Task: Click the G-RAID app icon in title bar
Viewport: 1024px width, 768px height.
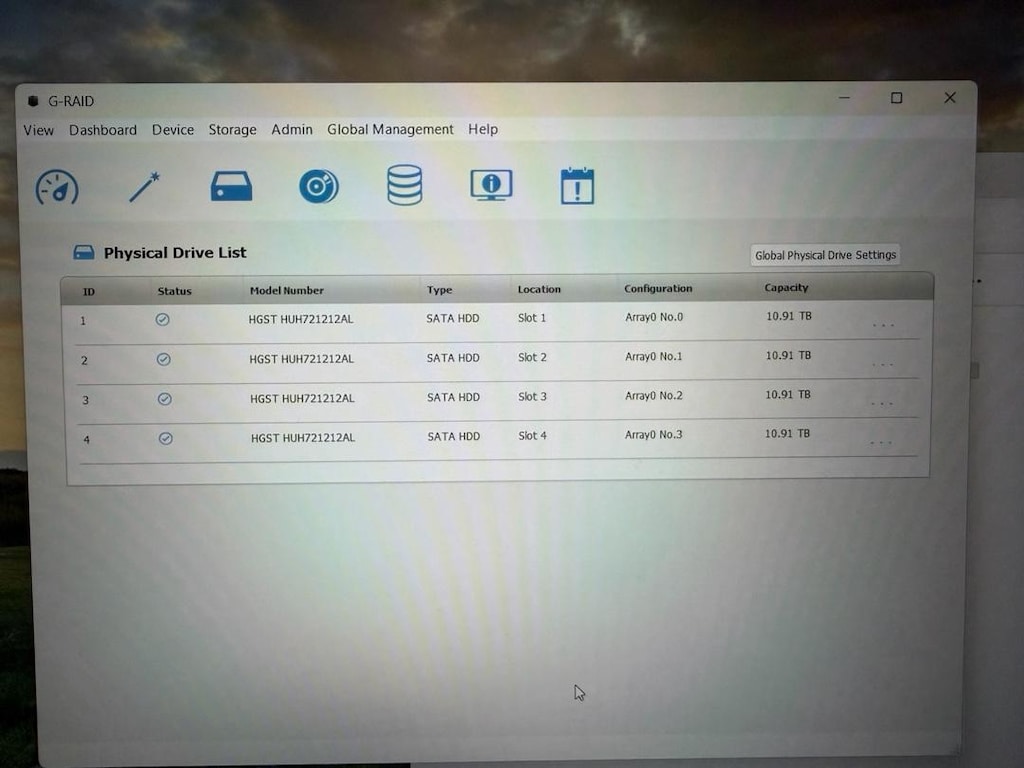Action: click(33, 101)
